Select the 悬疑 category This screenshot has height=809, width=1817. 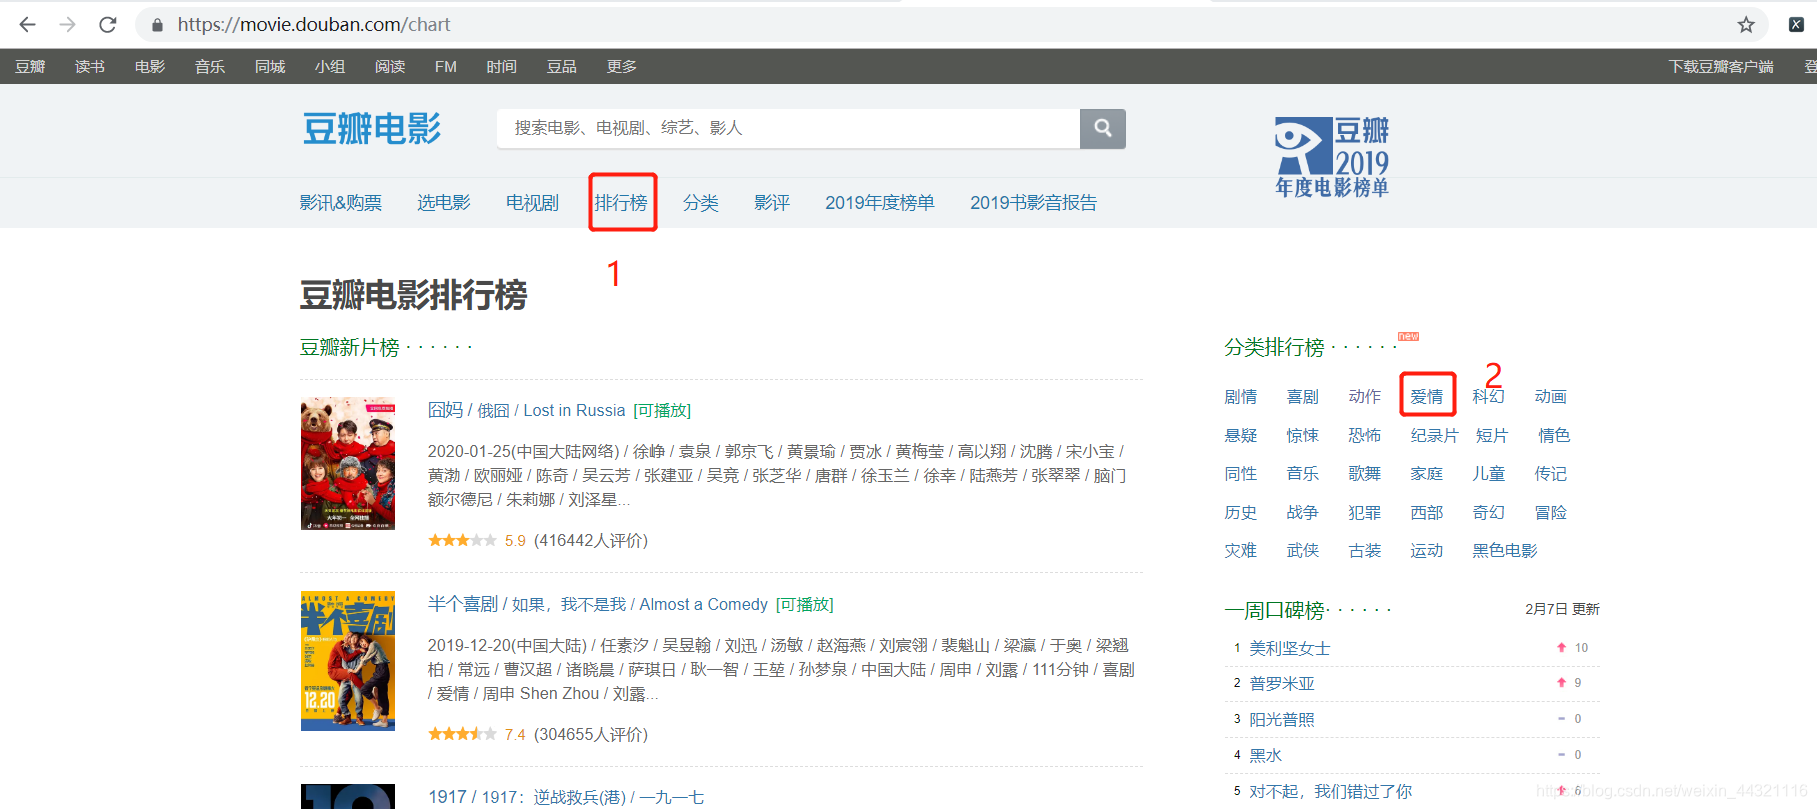point(1241,436)
